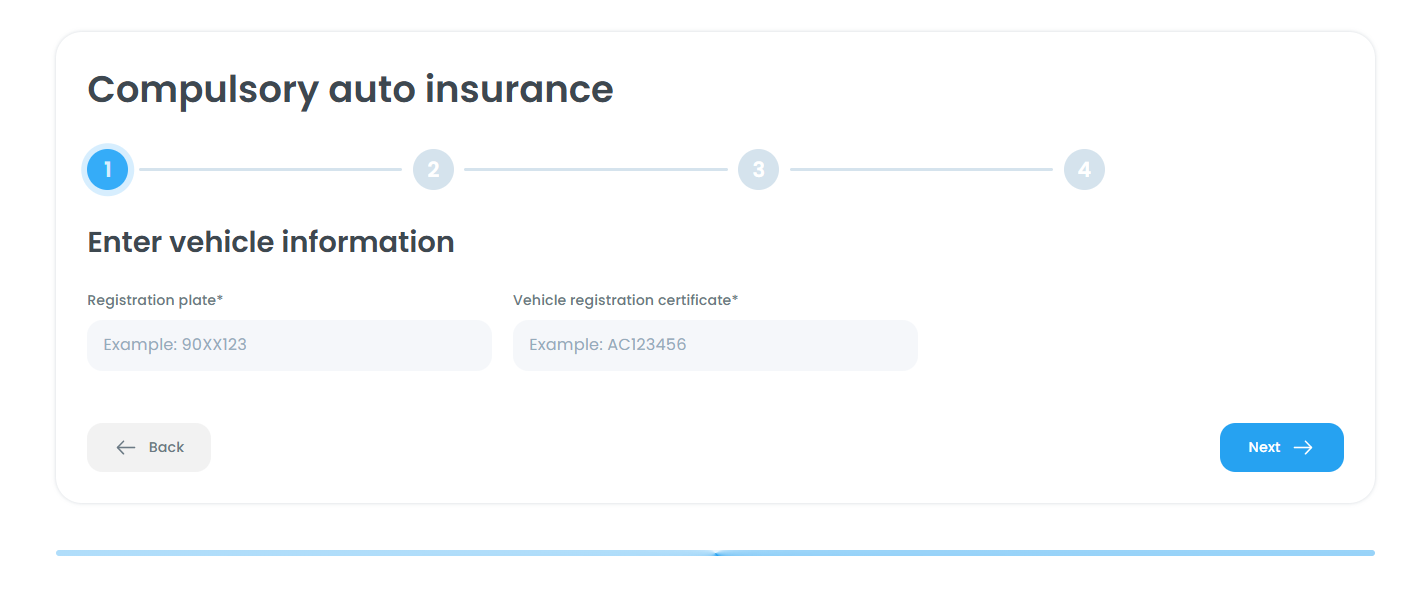Viewport: 1425px width, 596px height.
Task: Click the connector line between steps 2 and 3
Action: point(595,170)
